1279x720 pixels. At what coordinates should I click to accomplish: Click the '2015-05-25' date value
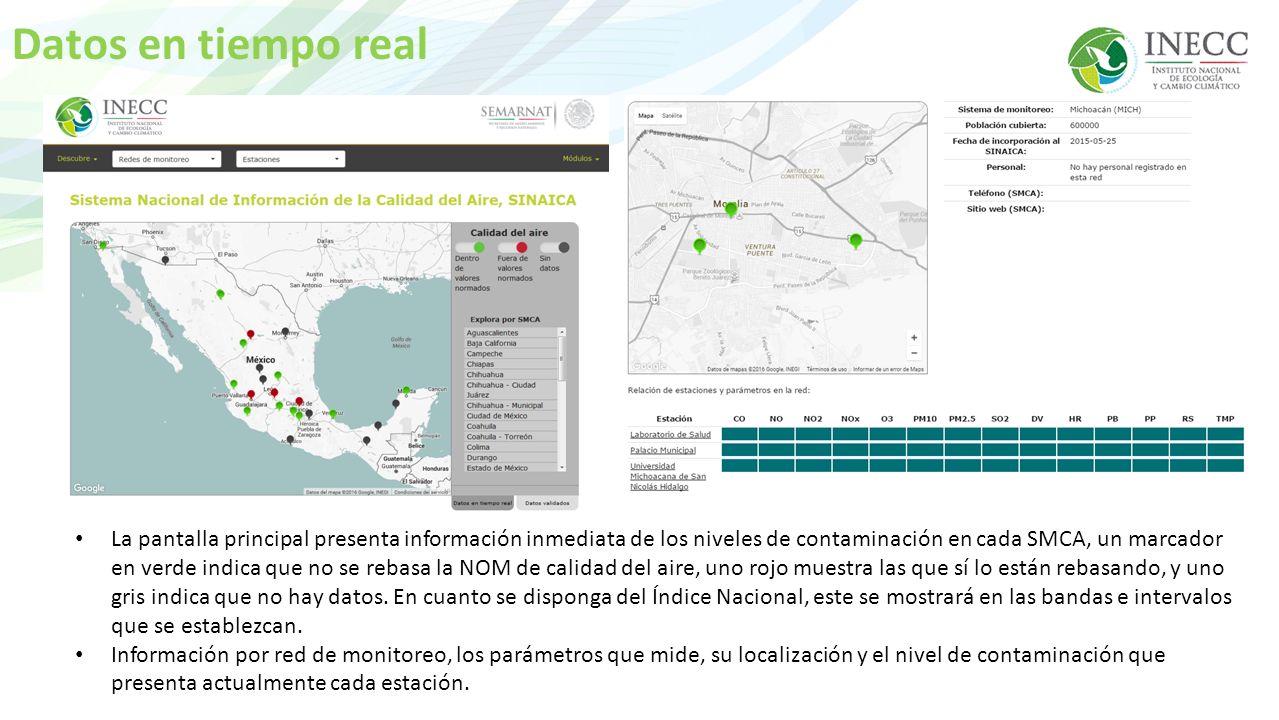coord(1092,141)
